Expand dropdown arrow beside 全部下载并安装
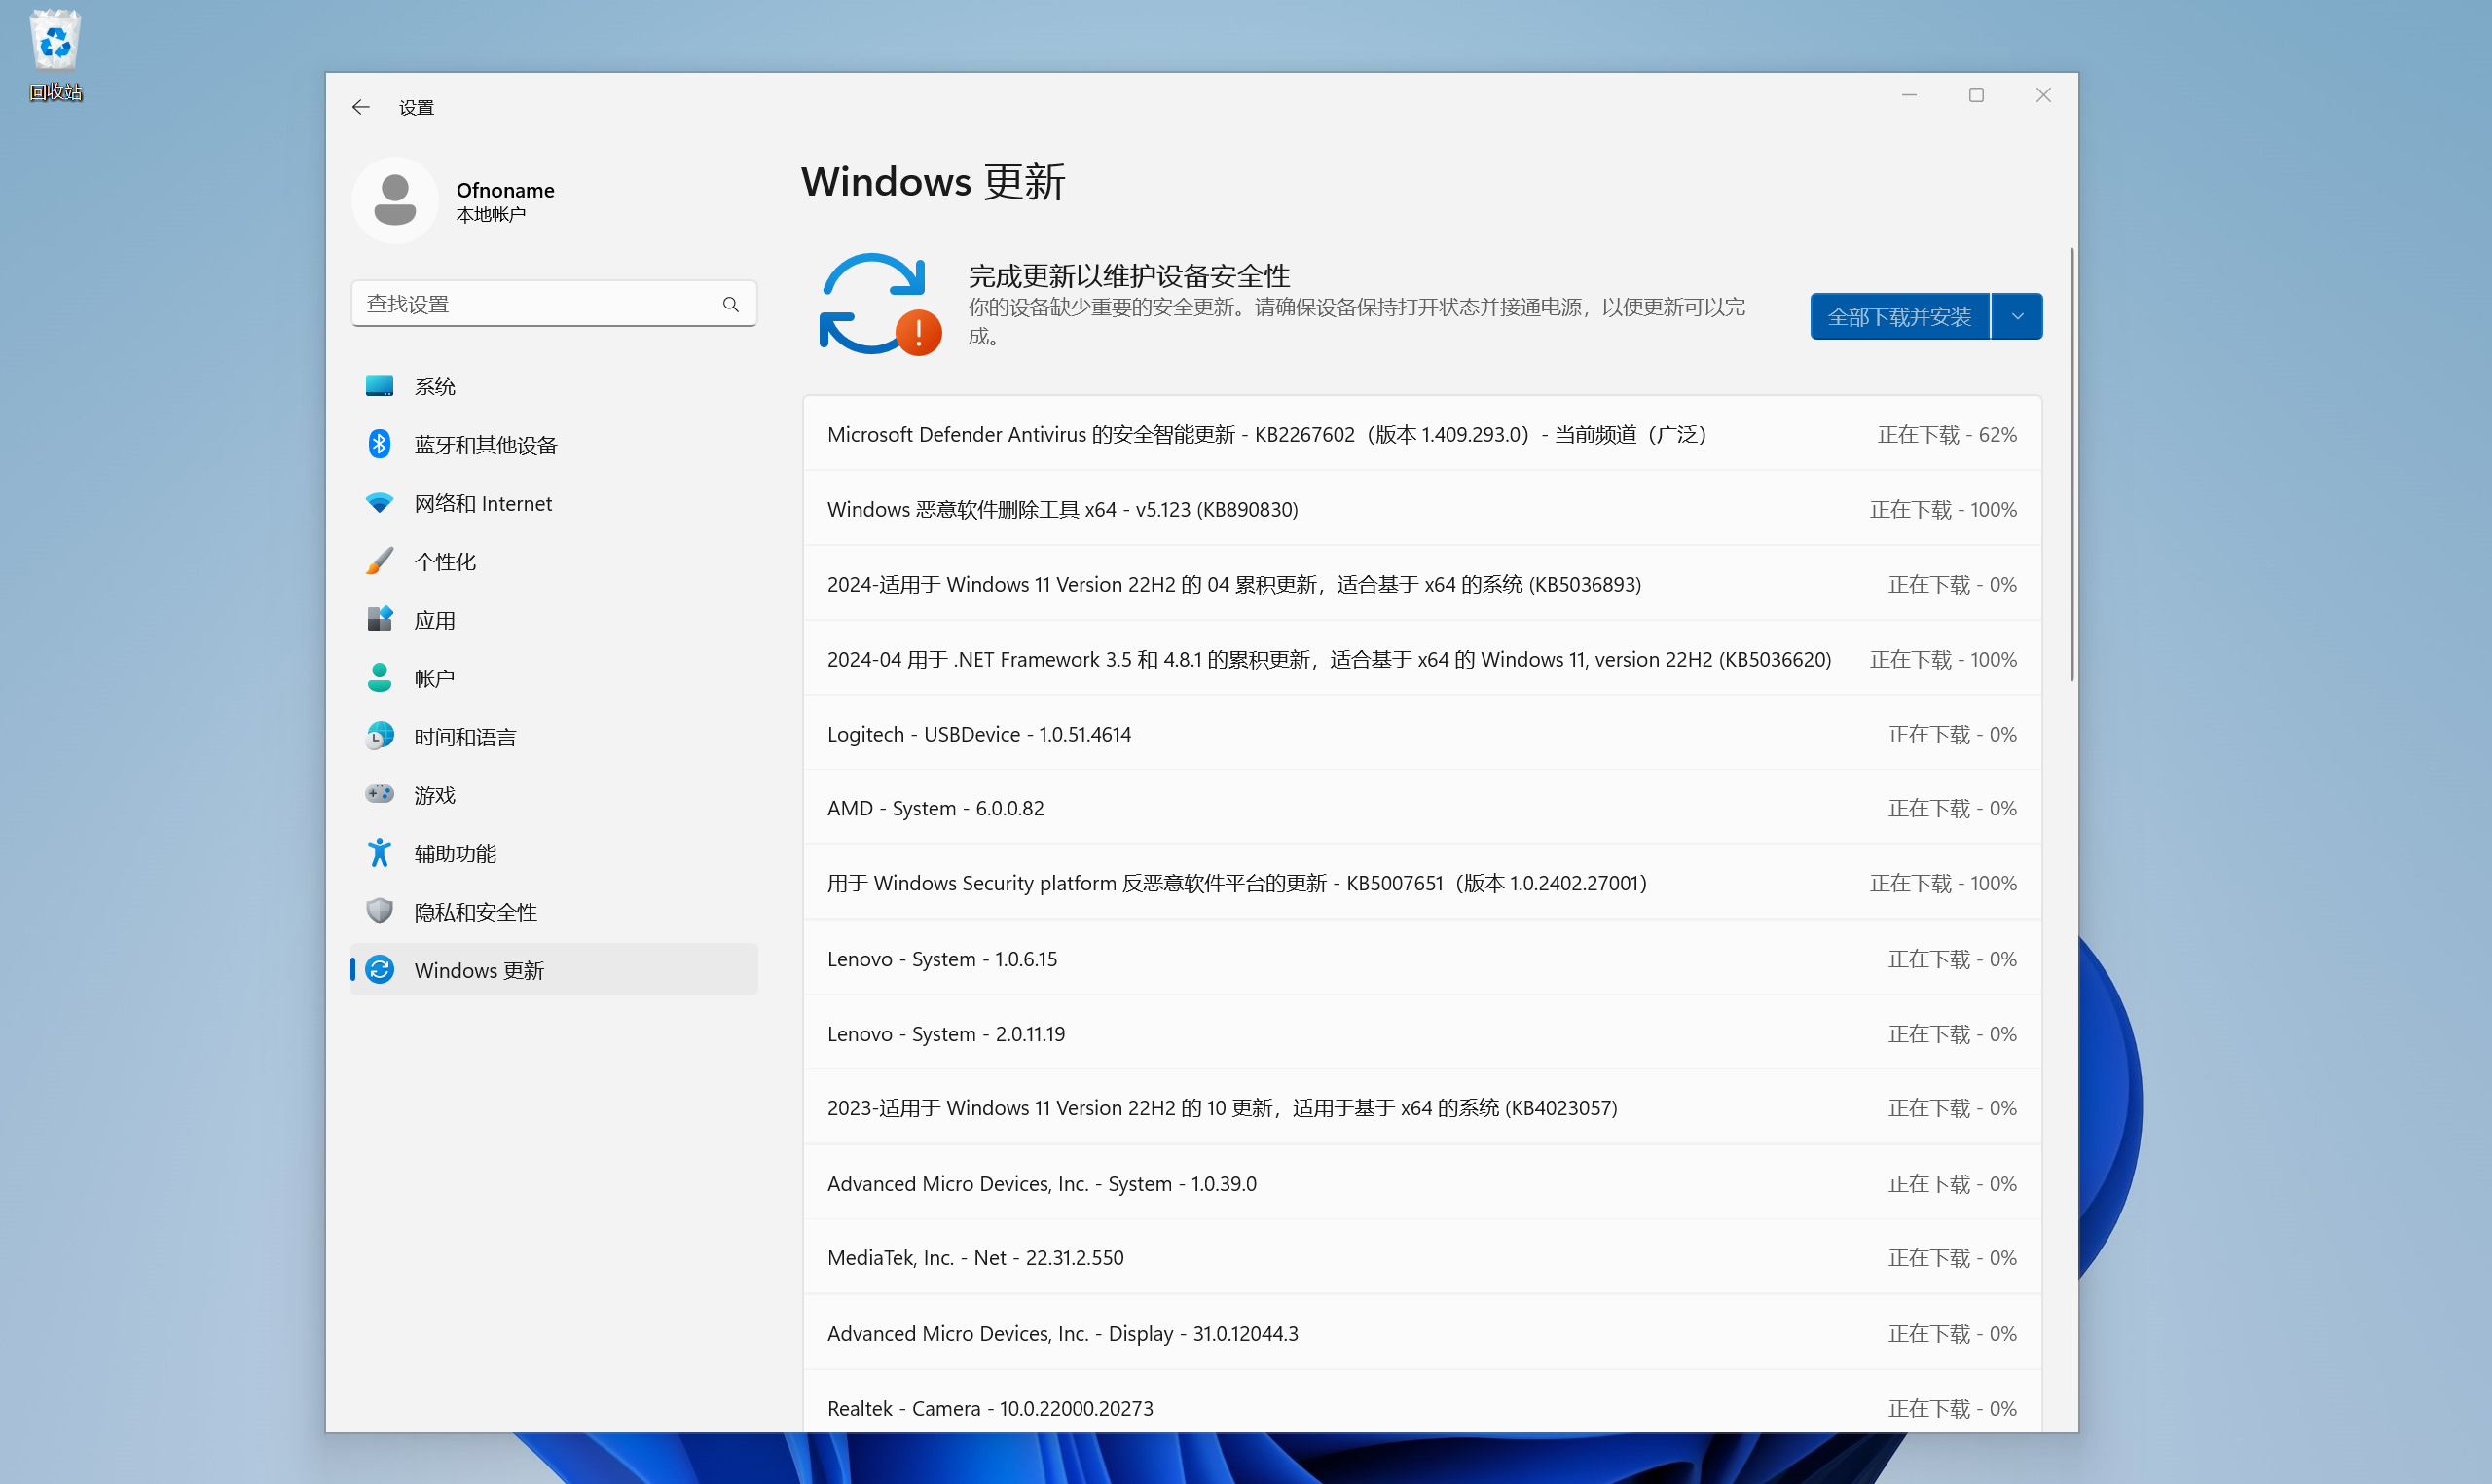Viewport: 2492px width, 1484px height. tap(2017, 317)
